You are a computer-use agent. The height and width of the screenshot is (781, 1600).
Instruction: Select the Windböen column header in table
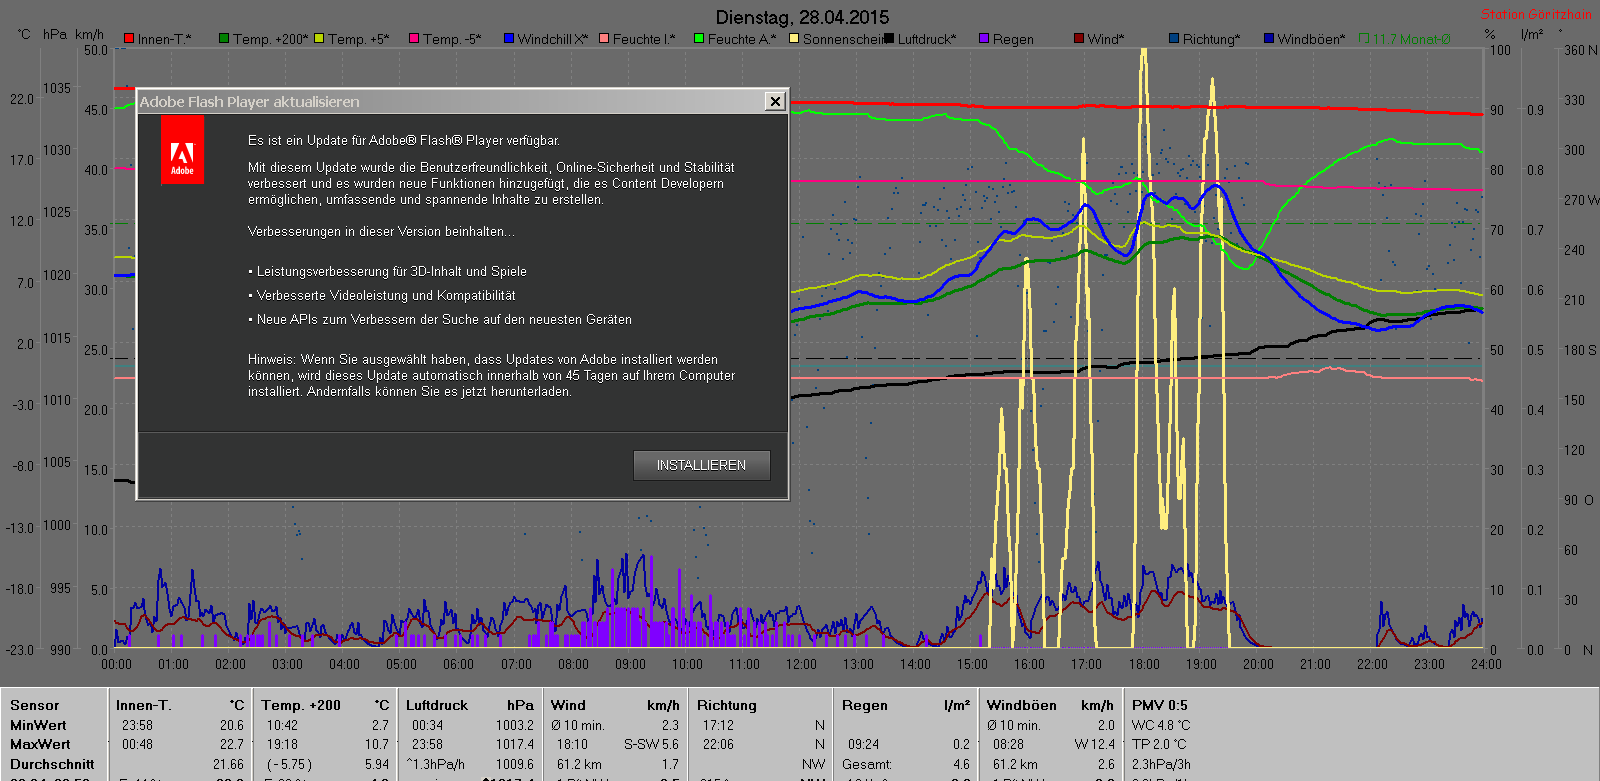[1021, 705]
